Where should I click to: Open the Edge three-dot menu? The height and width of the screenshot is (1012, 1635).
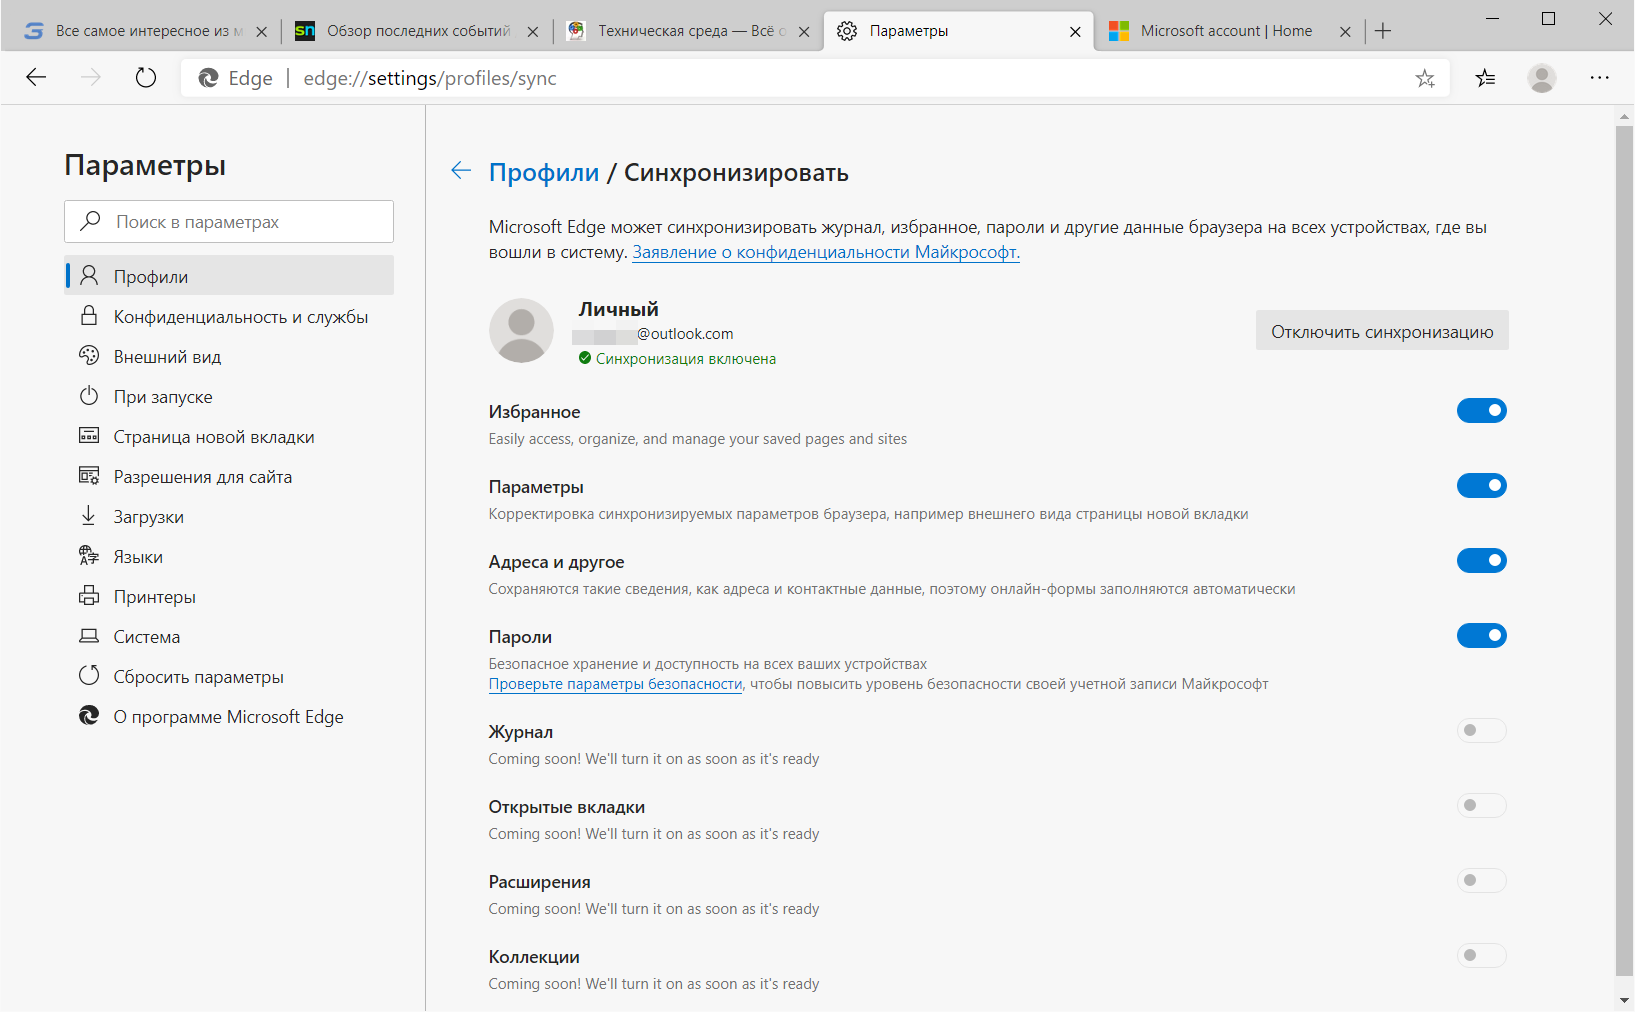tap(1600, 78)
